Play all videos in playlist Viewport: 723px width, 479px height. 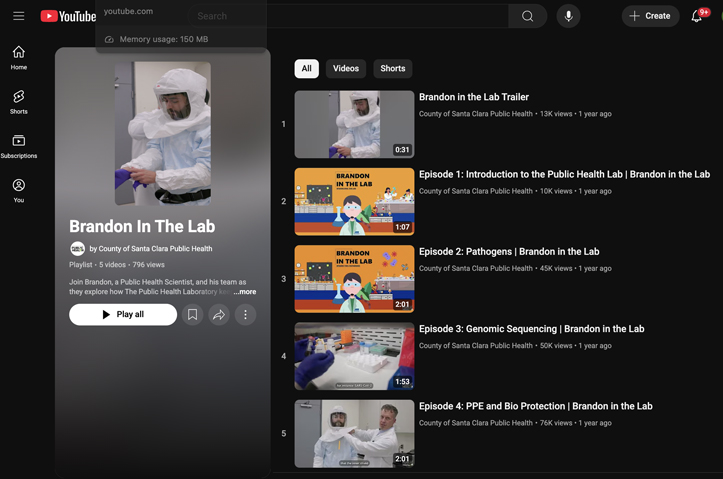(123, 314)
